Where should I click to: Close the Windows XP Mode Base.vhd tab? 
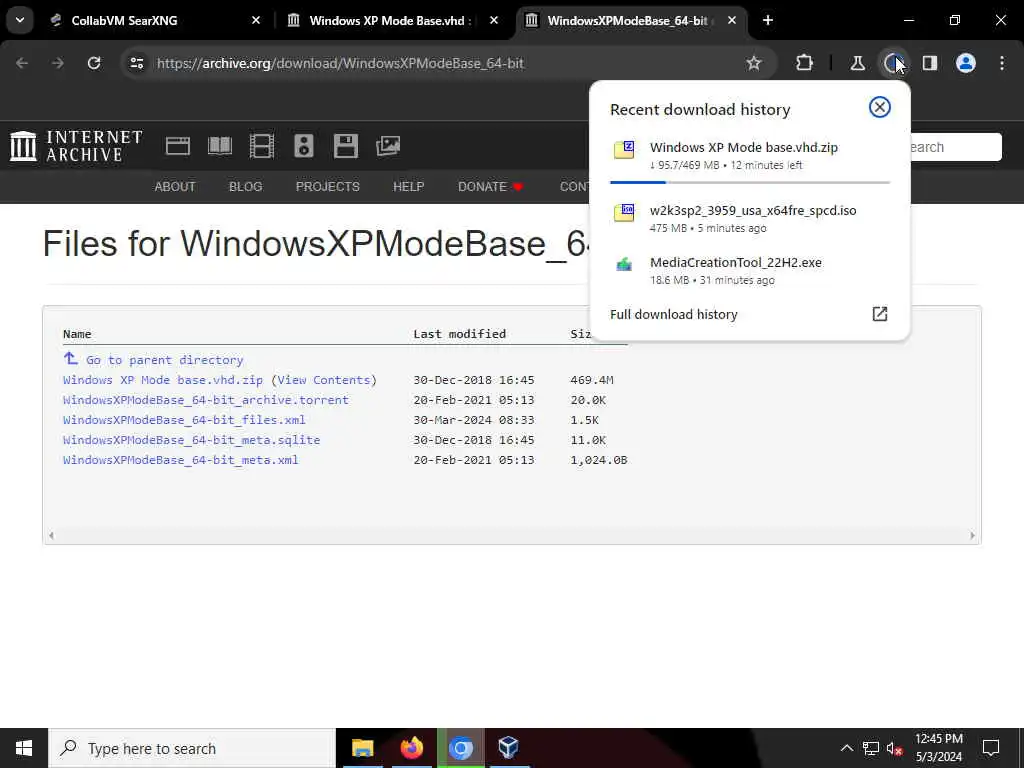tap(494, 20)
